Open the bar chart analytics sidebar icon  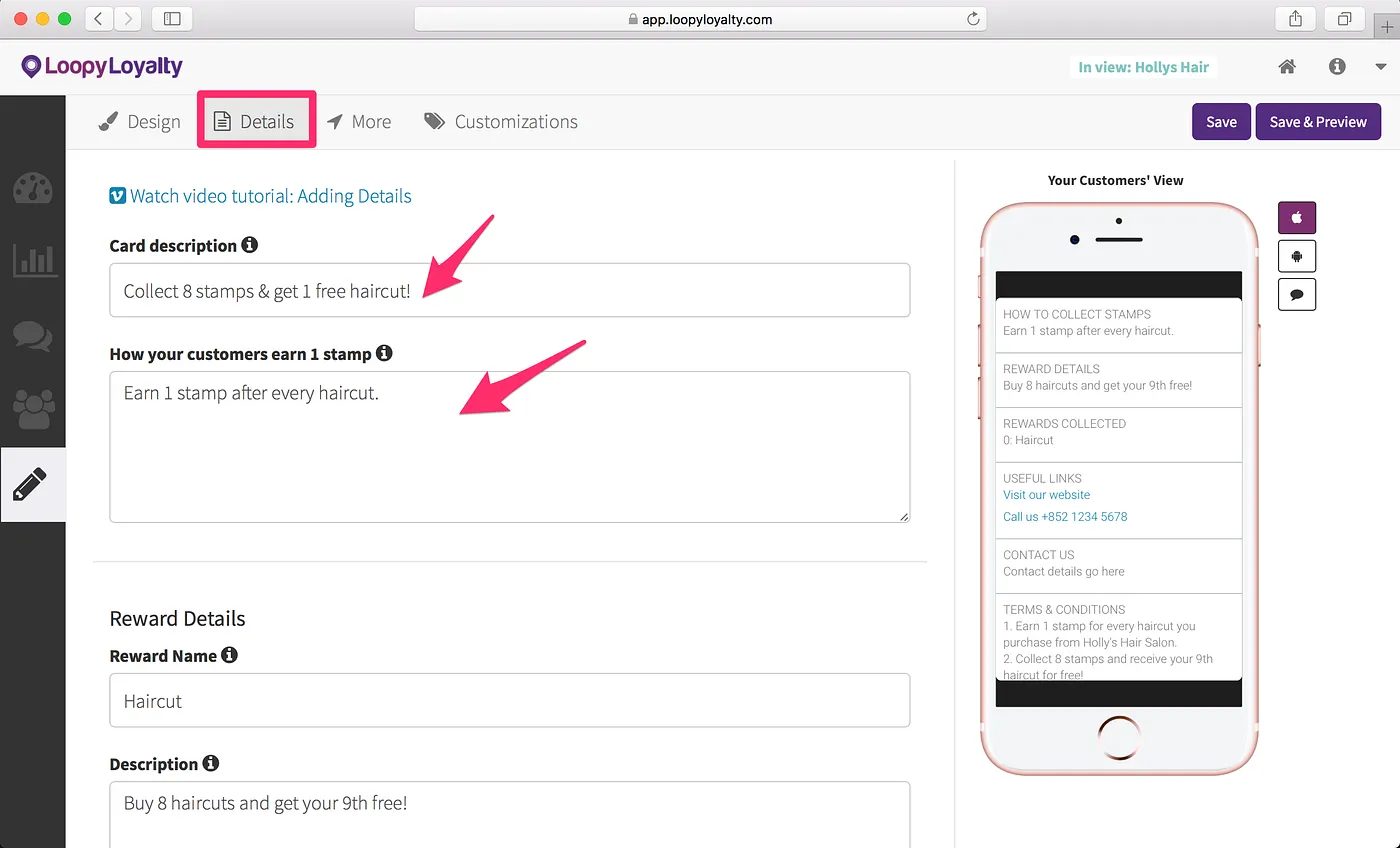coord(33,261)
